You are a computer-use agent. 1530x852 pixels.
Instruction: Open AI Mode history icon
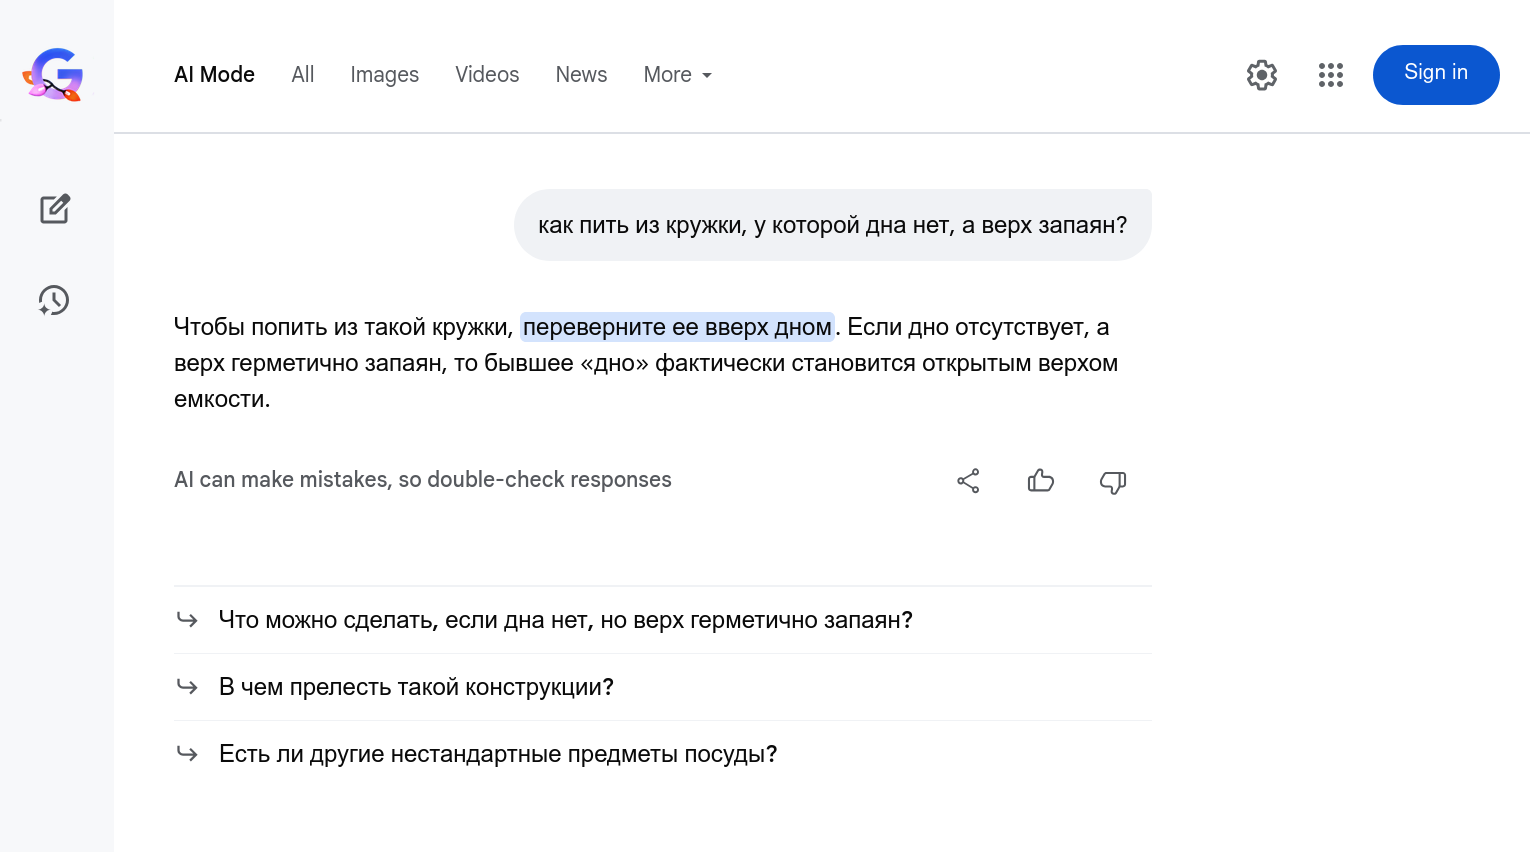tap(54, 300)
